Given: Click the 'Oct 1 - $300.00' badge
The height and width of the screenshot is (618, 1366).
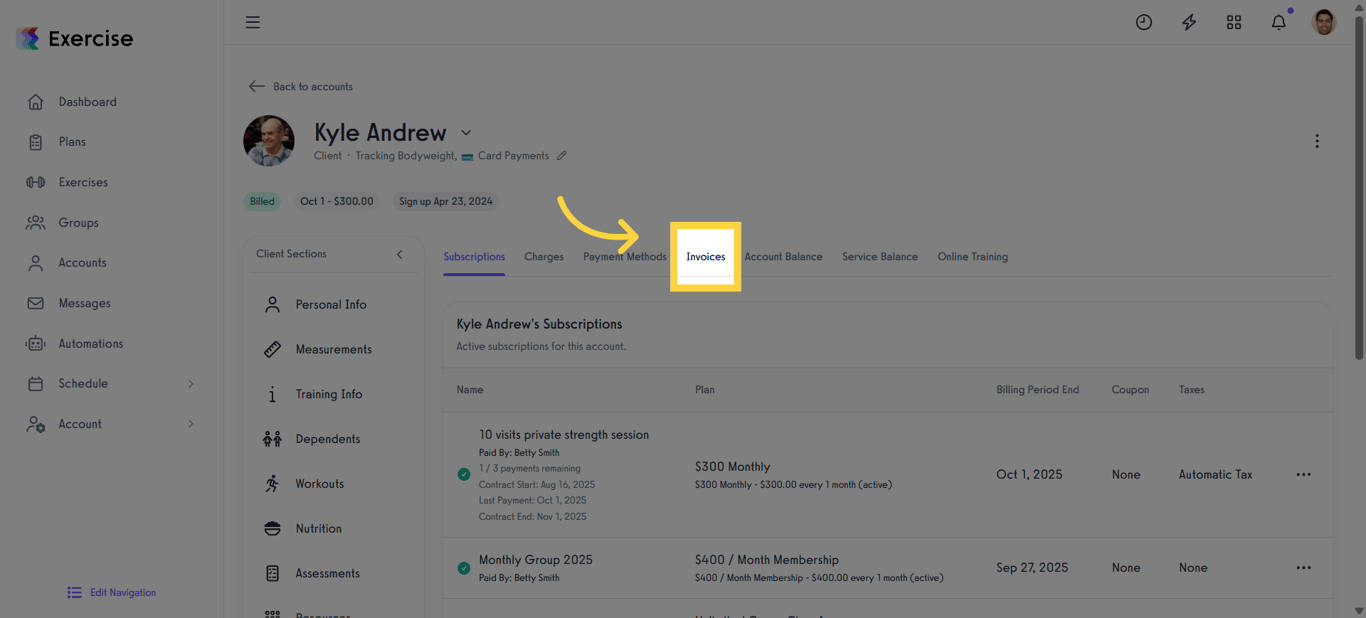Looking at the screenshot, I should [337, 201].
